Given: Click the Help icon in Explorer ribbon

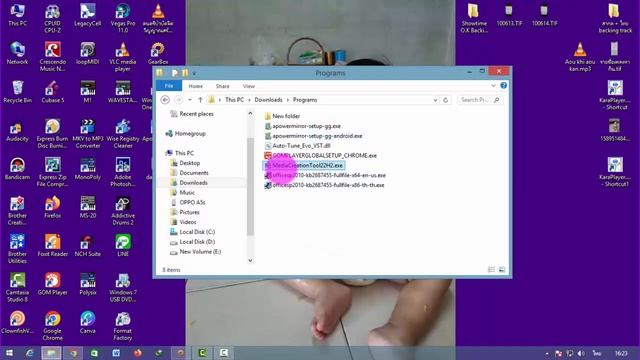Looking at the screenshot, I should (x=504, y=85).
